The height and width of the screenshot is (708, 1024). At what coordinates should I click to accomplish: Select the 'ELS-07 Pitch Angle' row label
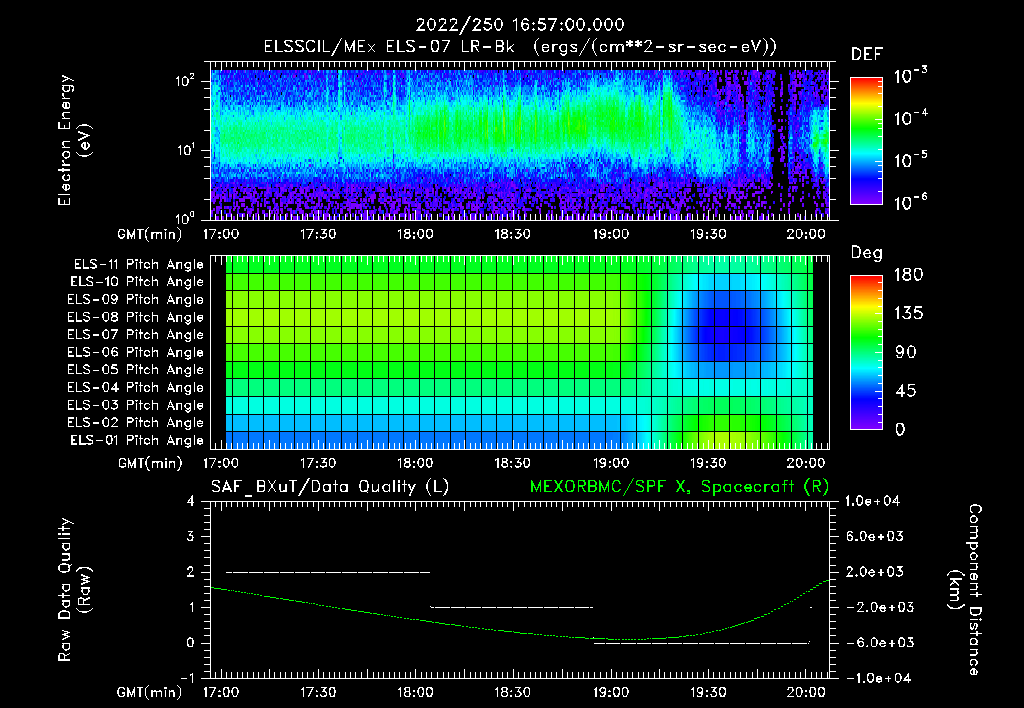click(136, 334)
